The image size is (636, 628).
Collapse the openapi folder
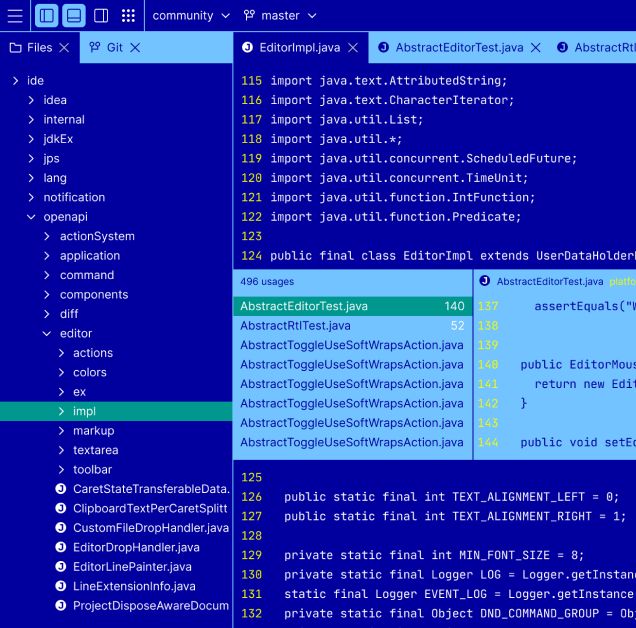pos(31,217)
